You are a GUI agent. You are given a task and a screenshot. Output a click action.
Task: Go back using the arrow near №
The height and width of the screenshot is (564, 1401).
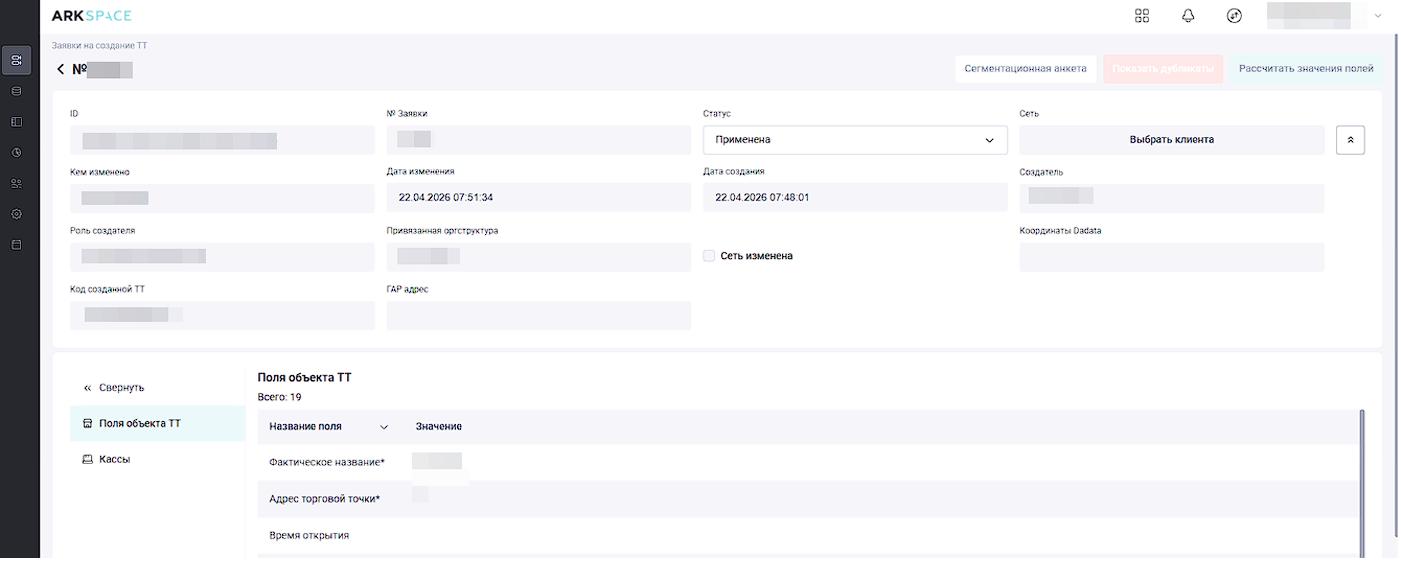(x=61, y=69)
